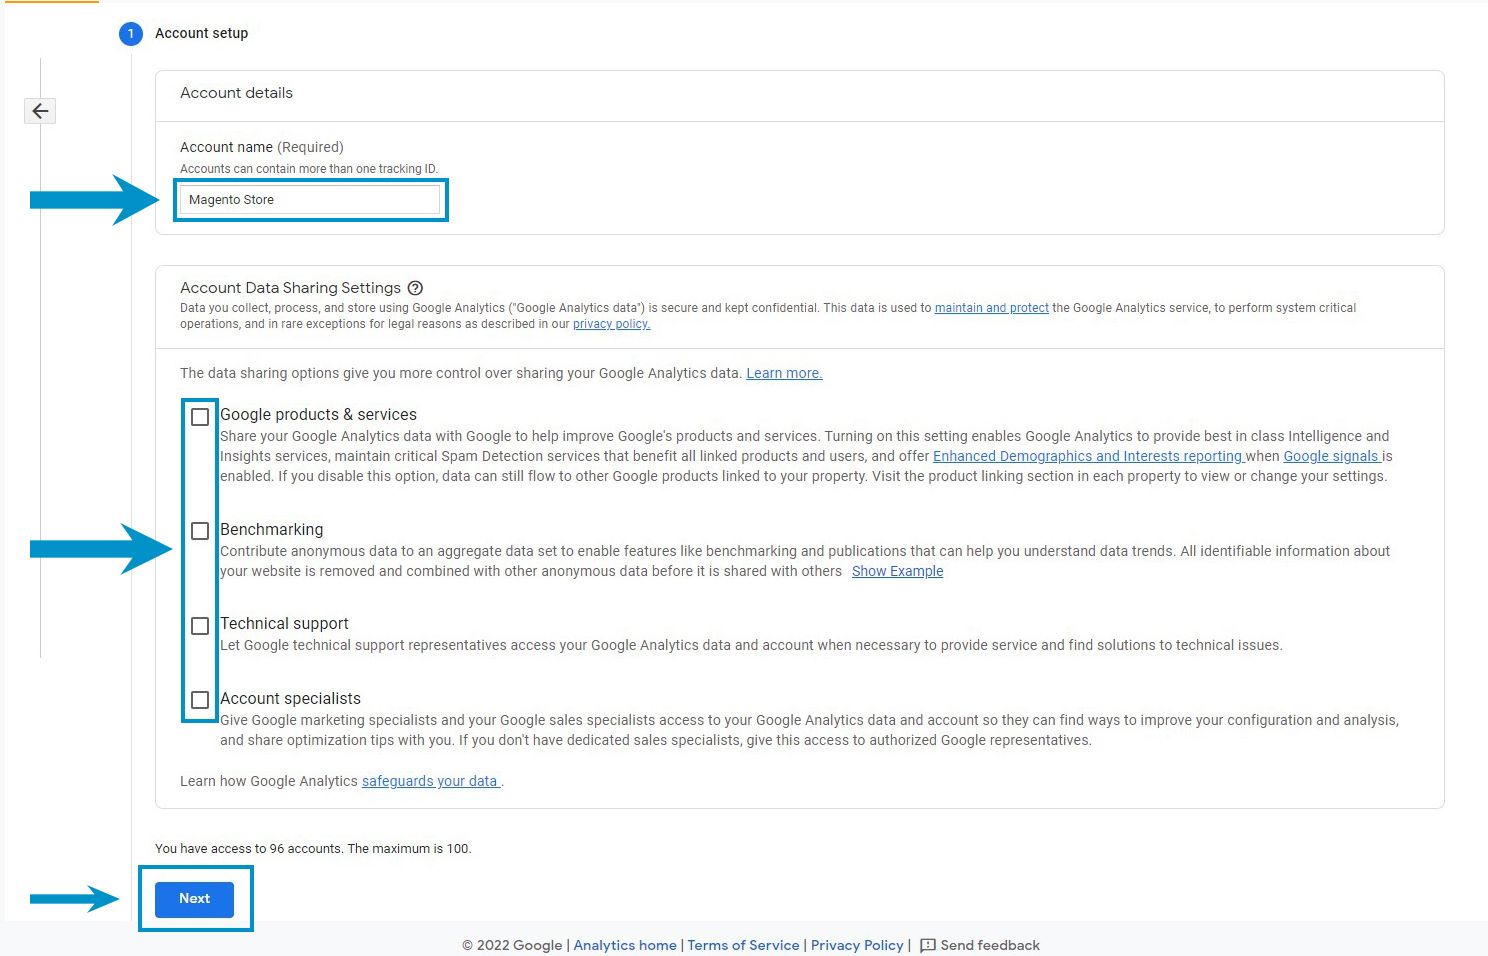Open the Google signals link
1488x956 pixels.
tap(1331, 456)
